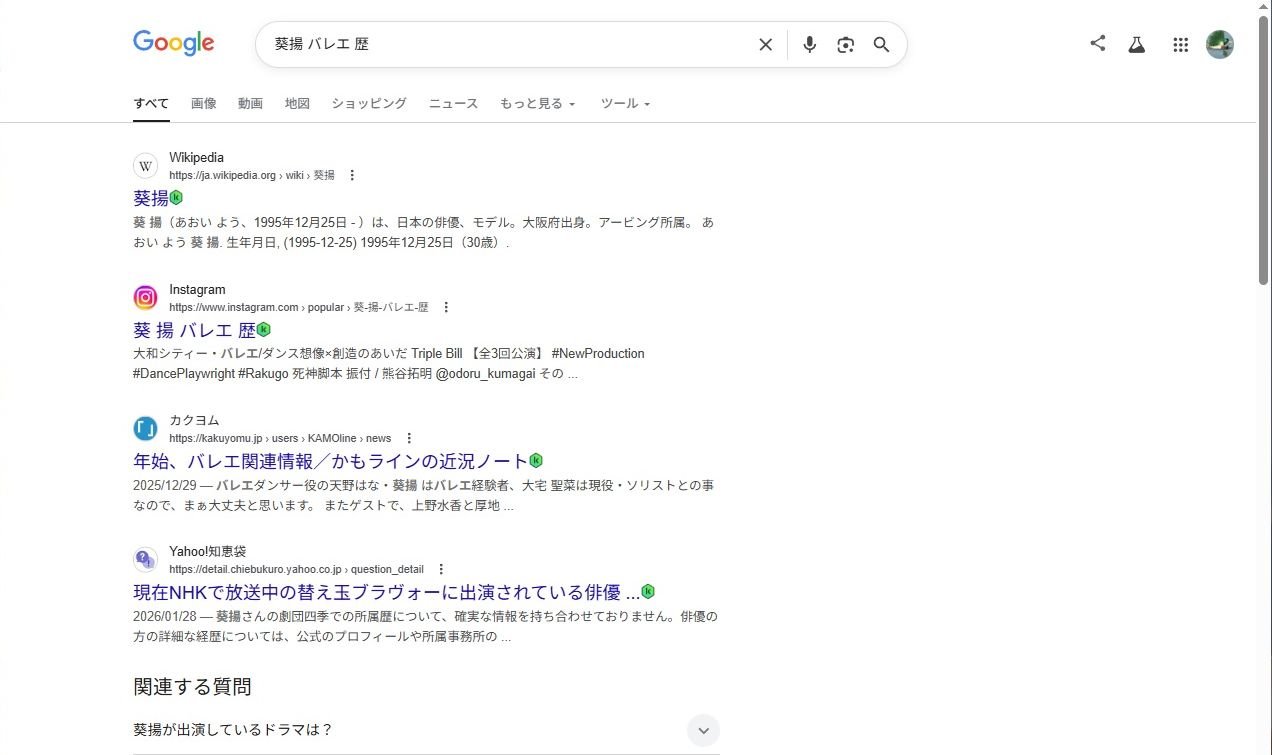
Task: Open the 葵揚 Wikipedia result link
Action: pyautogui.click(x=151, y=198)
